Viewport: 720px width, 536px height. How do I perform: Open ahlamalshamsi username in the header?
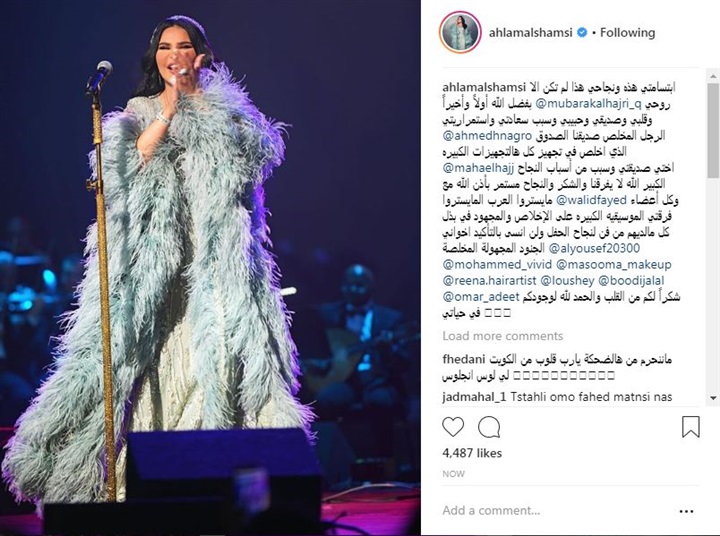click(530, 33)
